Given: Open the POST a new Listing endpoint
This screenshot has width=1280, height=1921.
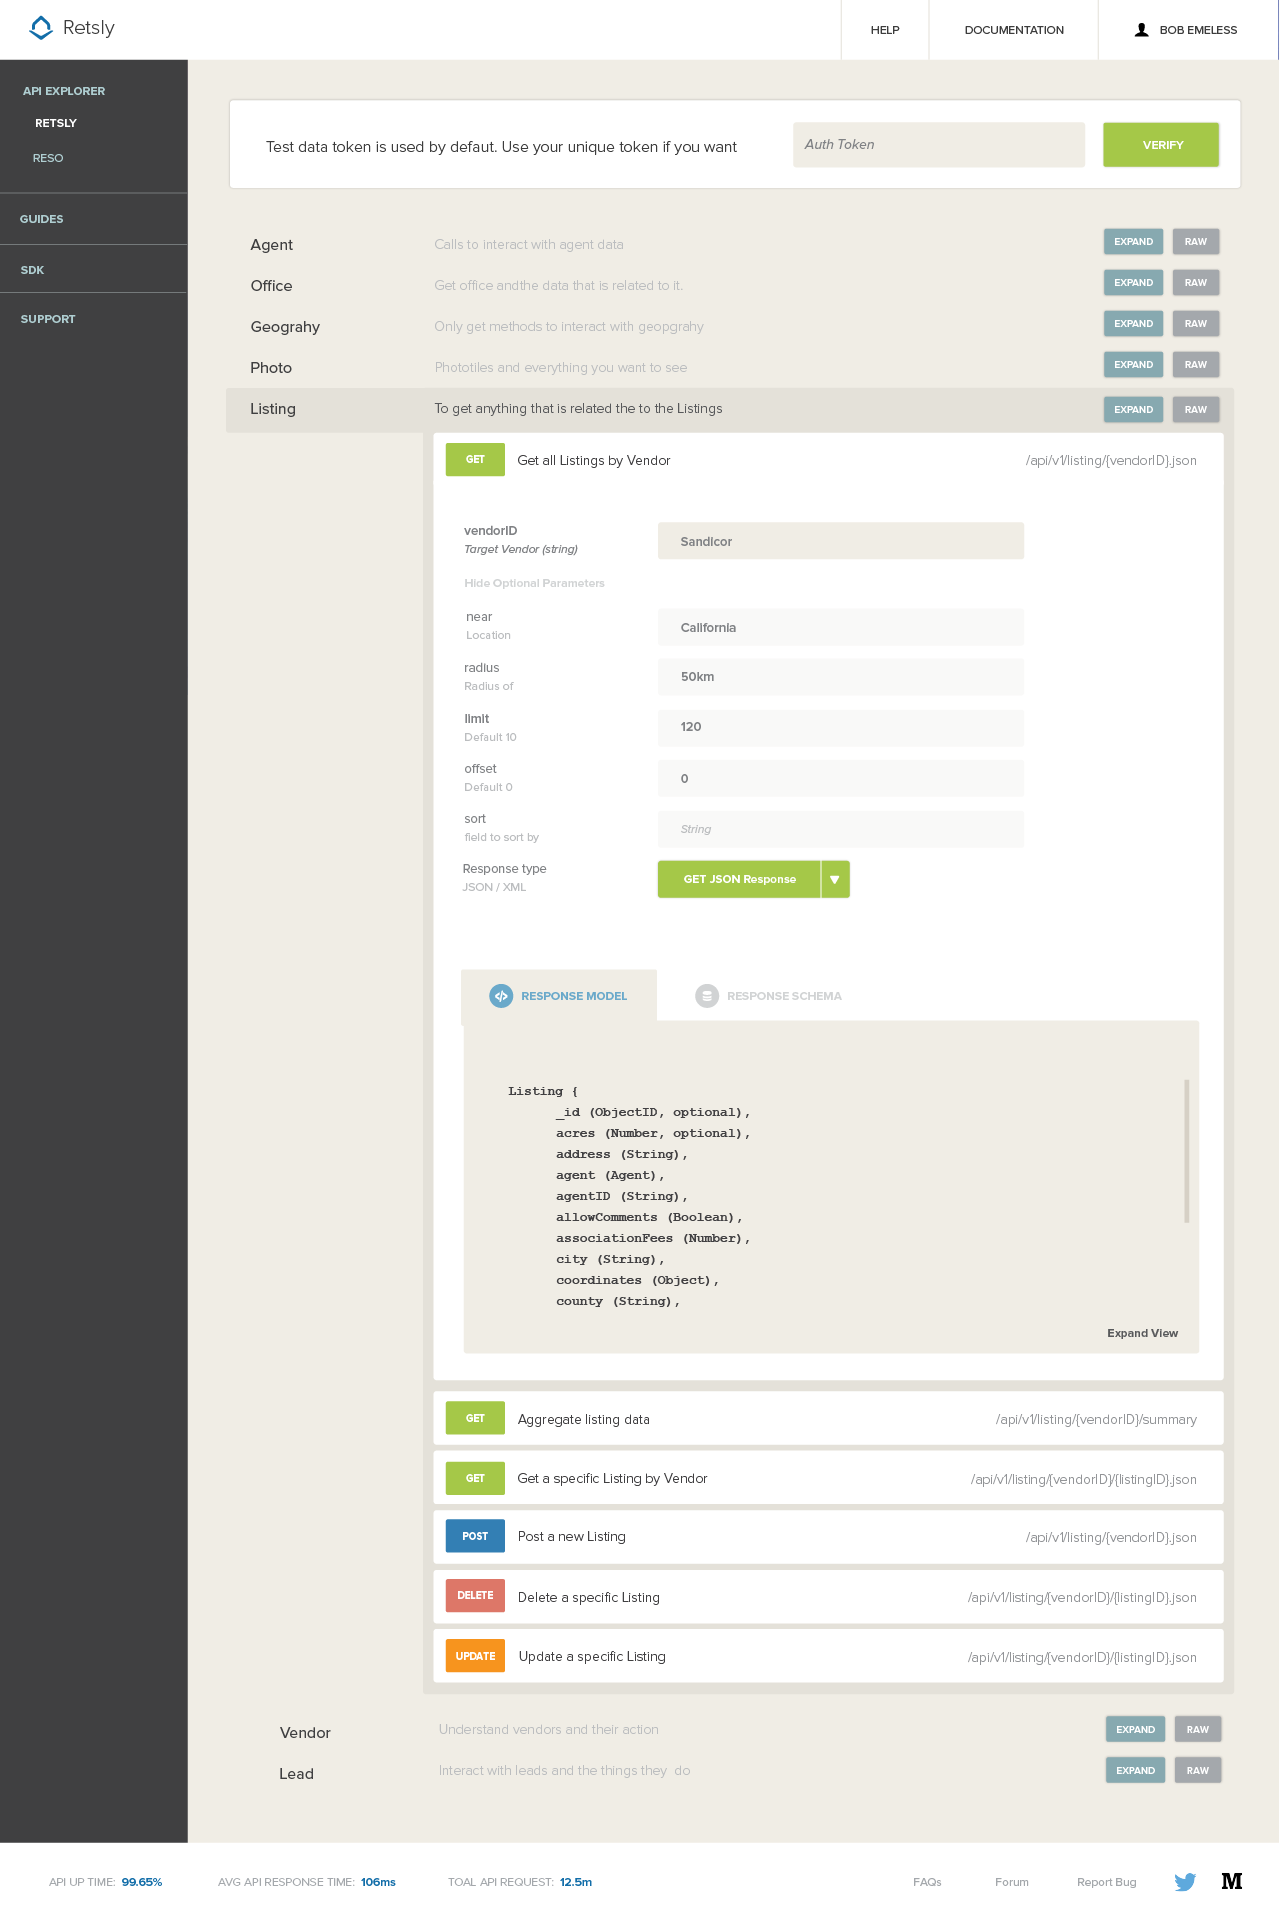Looking at the screenshot, I should coord(828,1537).
